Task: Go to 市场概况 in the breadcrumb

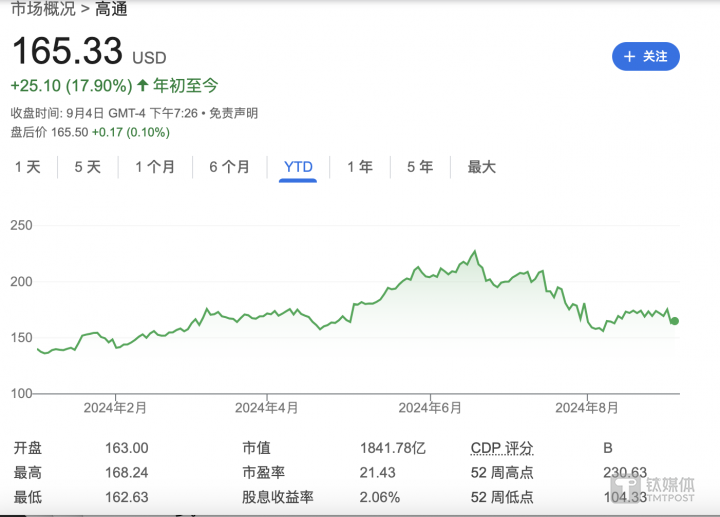Action: (42, 10)
